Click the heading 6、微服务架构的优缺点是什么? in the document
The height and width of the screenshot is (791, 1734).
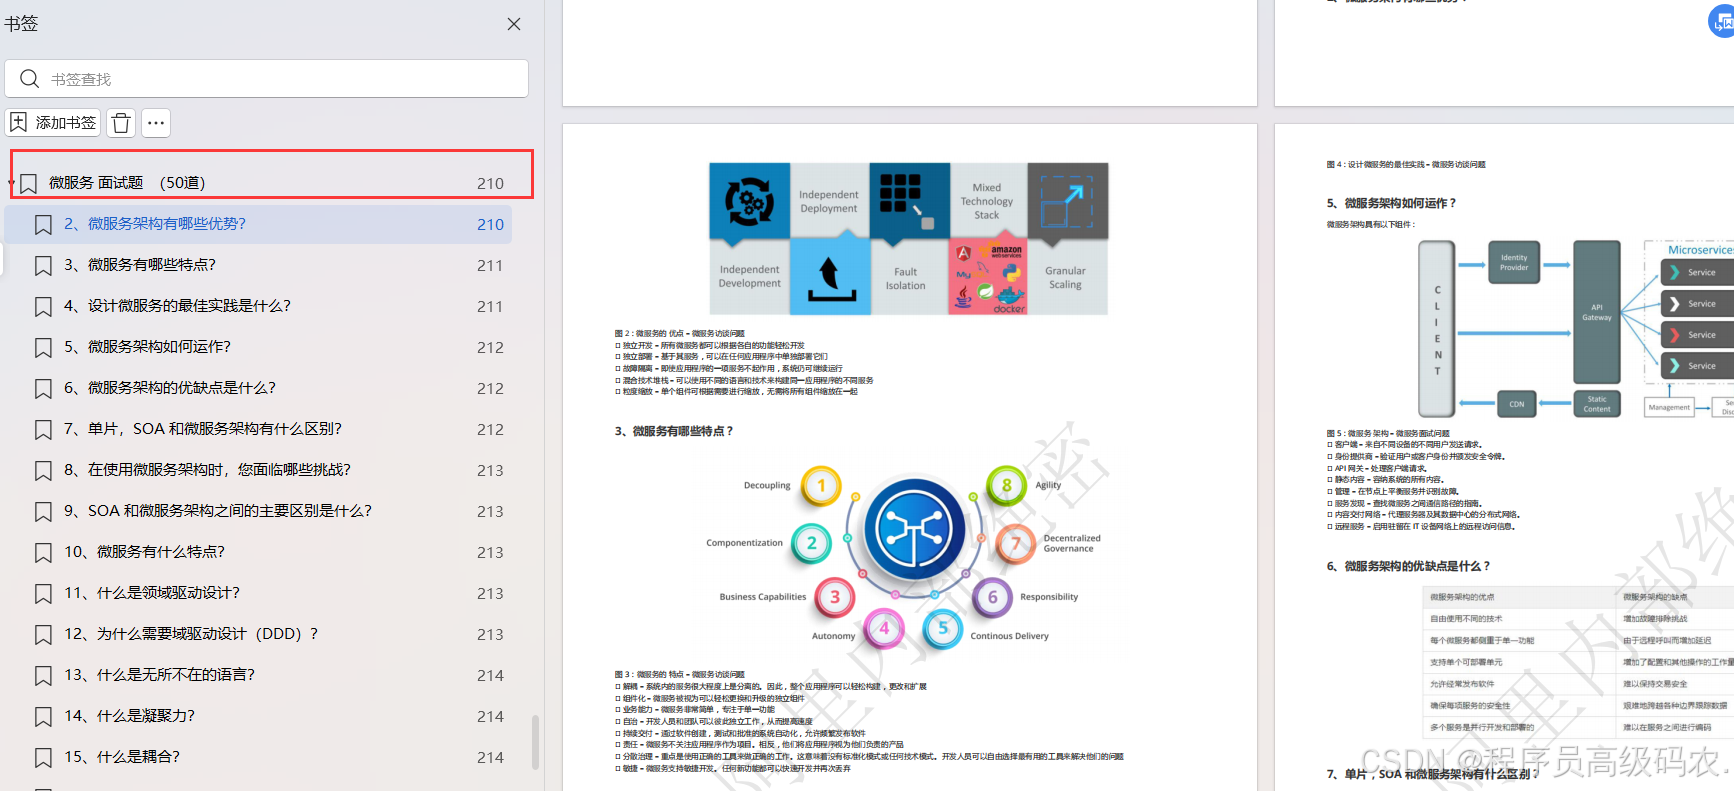point(1408,566)
